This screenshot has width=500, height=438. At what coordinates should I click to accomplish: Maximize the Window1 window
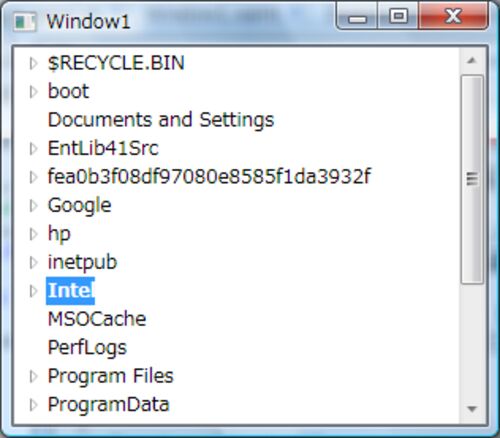tap(398, 16)
